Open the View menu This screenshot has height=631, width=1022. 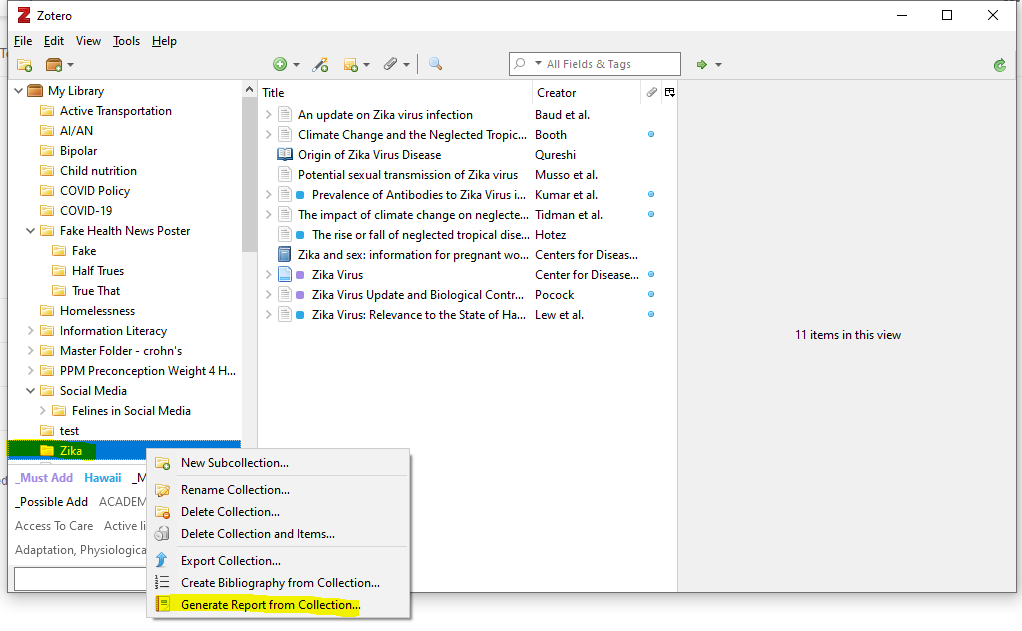pyautogui.click(x=88, y=41)
